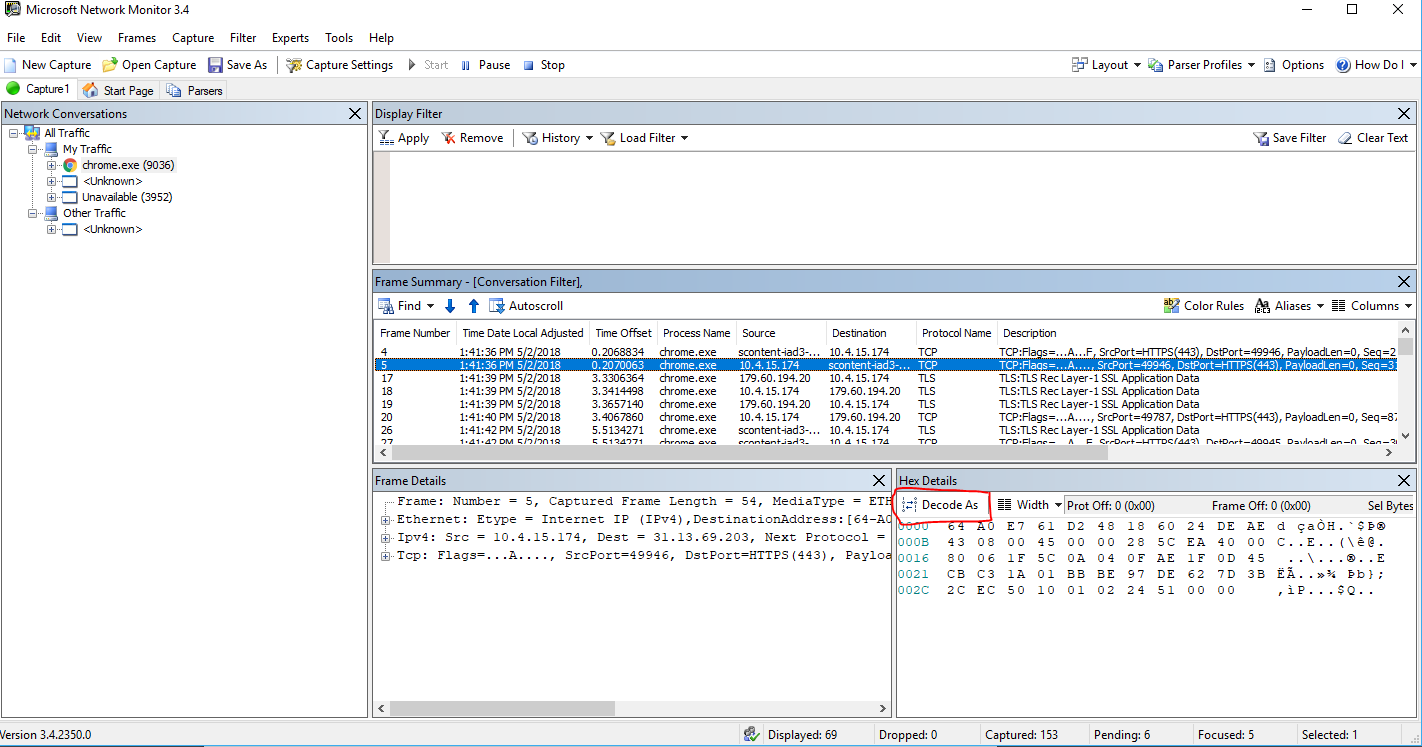Open Options dialog
1422x747 pixels.
(x=1293, y=65)
